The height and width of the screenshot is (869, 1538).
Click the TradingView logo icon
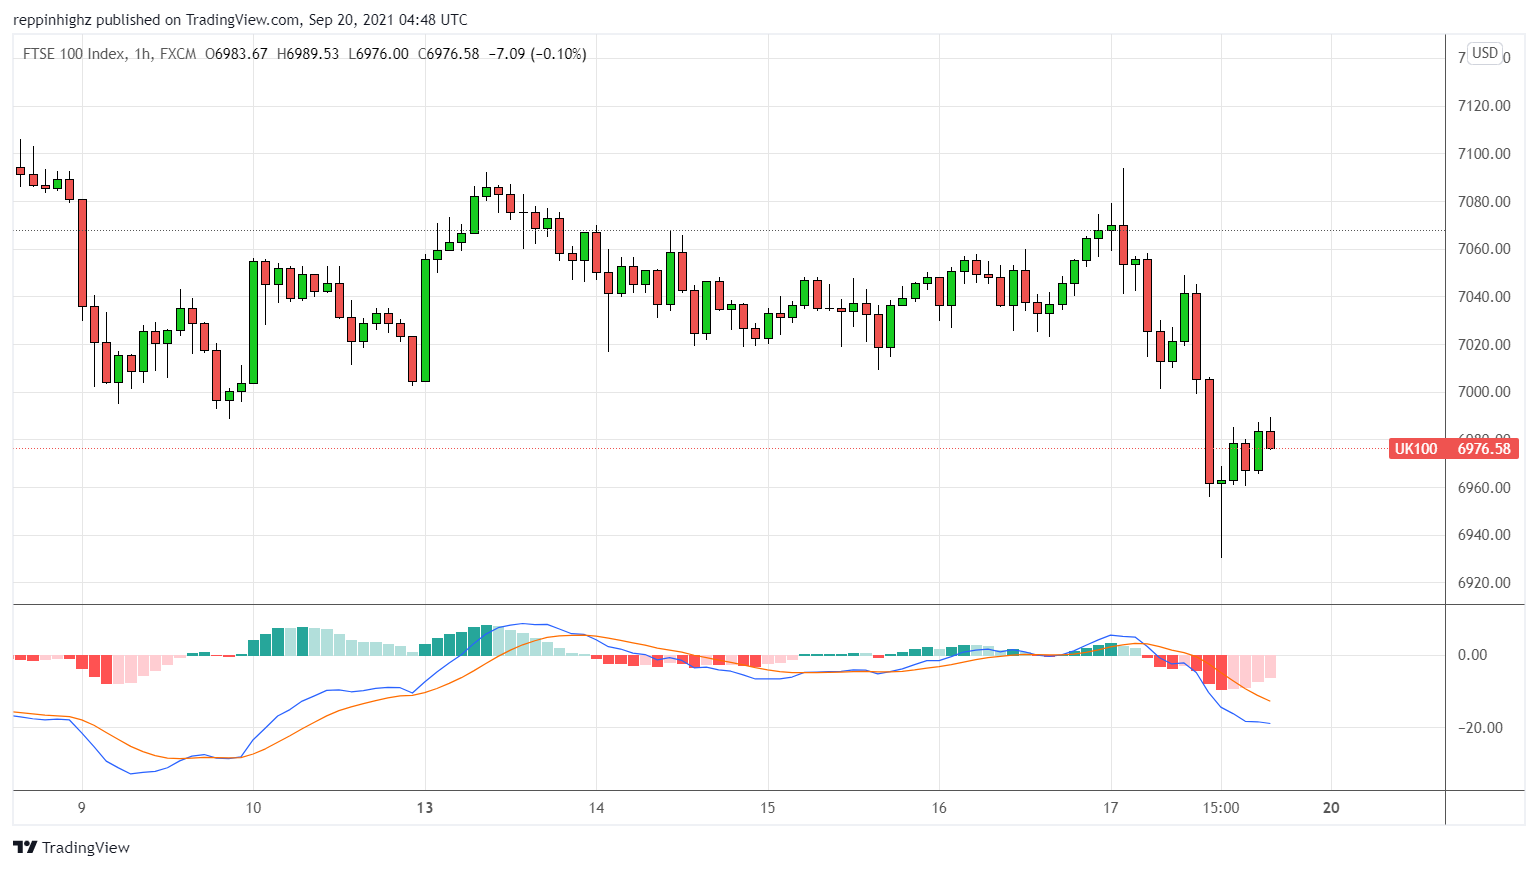point(25,847)
